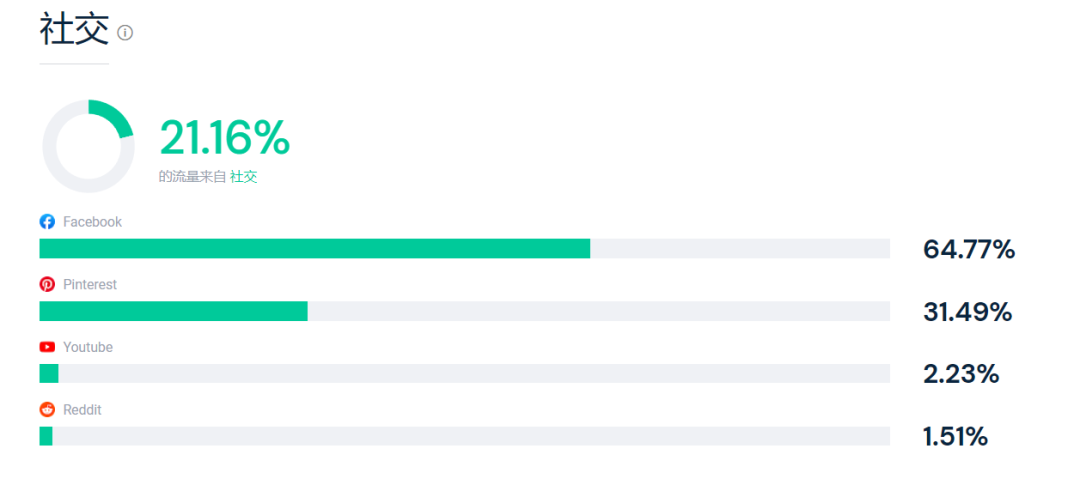Select the Youtube label text

[x=88, y=347]
